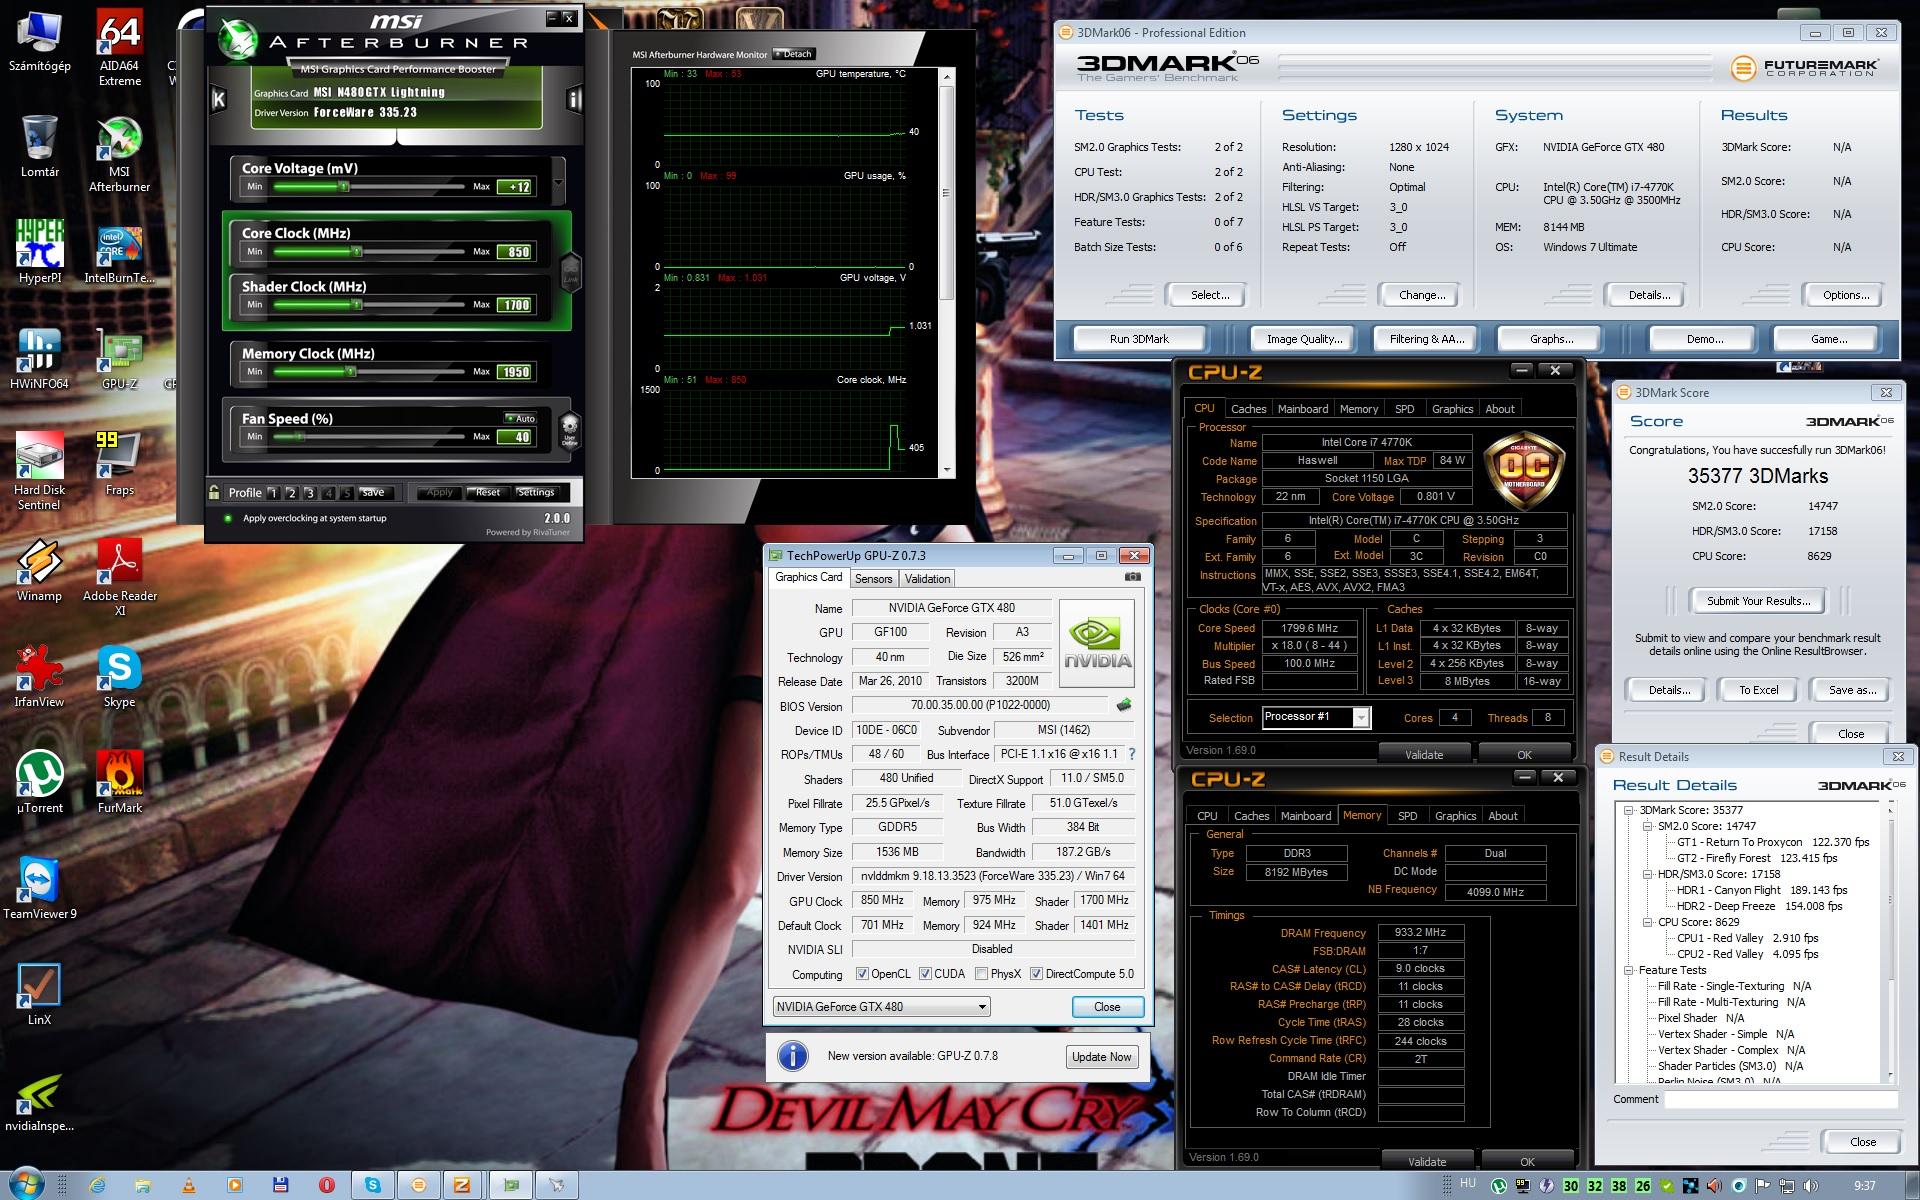Open Hard Disk Sentinel desktop icon
1920x1200 pixels.
pyautogui.click(x=39, y=472)
